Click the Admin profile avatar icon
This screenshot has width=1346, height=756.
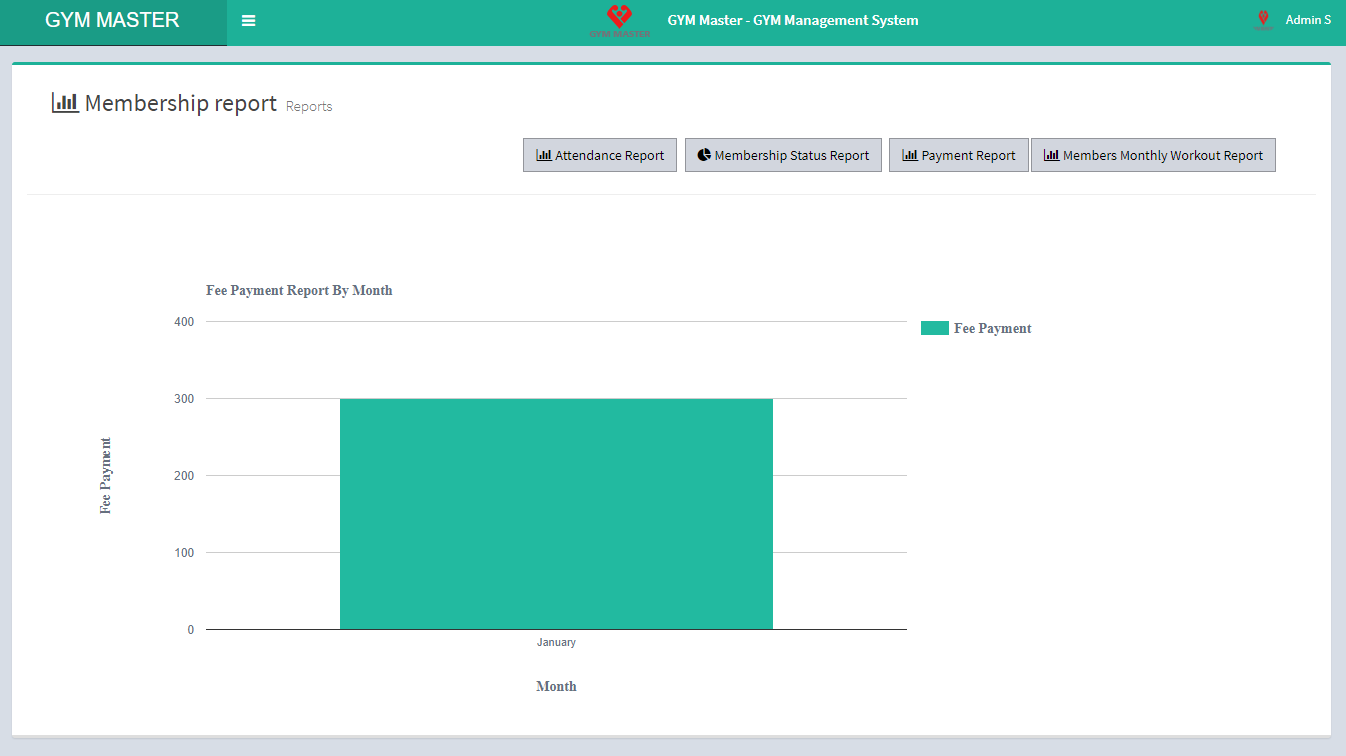pos(1263,20)
